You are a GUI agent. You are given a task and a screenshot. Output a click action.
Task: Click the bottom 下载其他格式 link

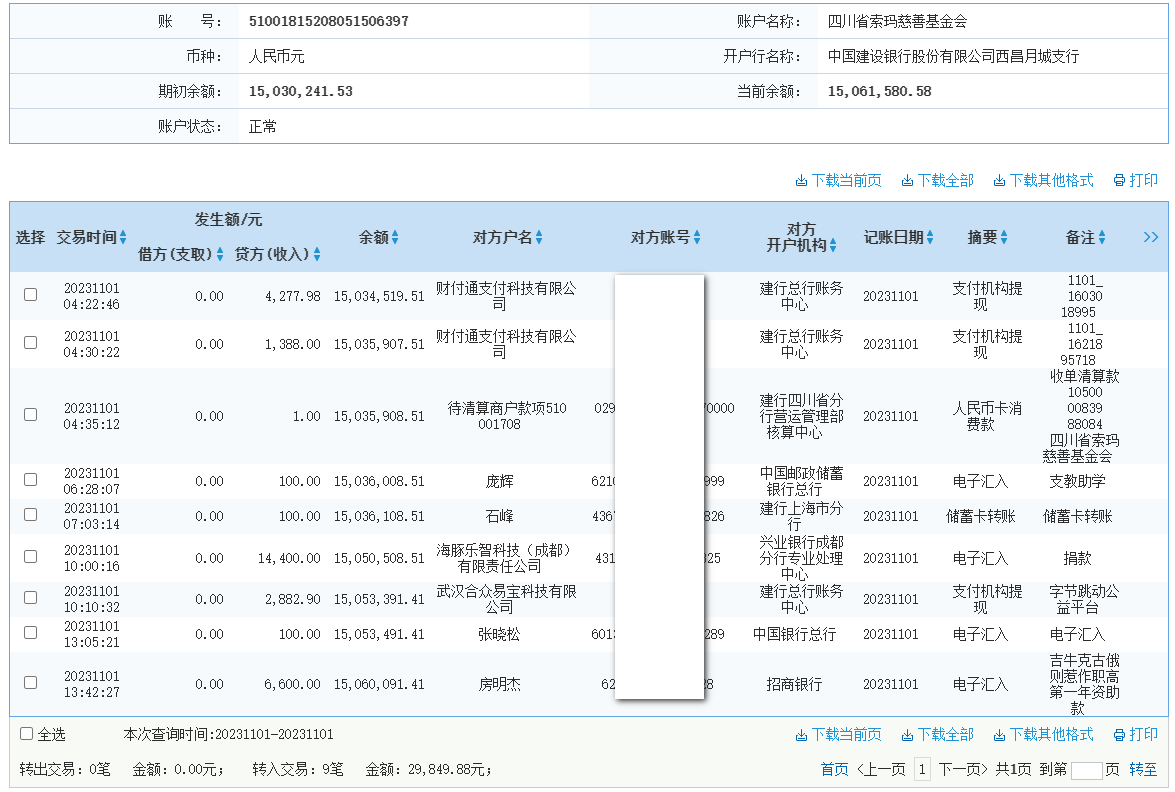pos(1043,734)
